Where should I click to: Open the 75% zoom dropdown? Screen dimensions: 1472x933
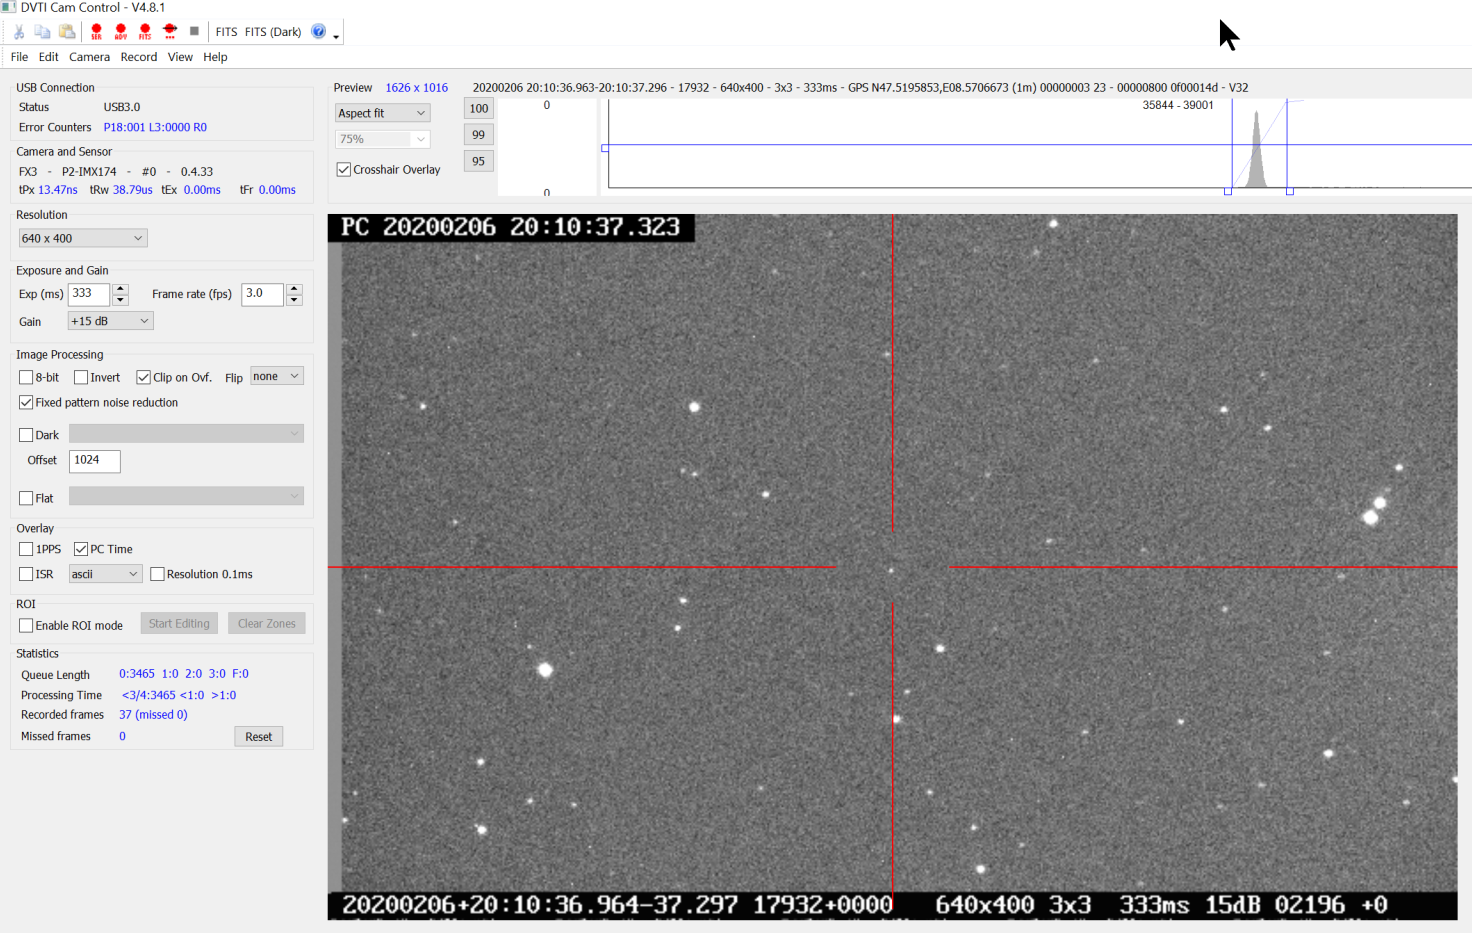point(383,139)
